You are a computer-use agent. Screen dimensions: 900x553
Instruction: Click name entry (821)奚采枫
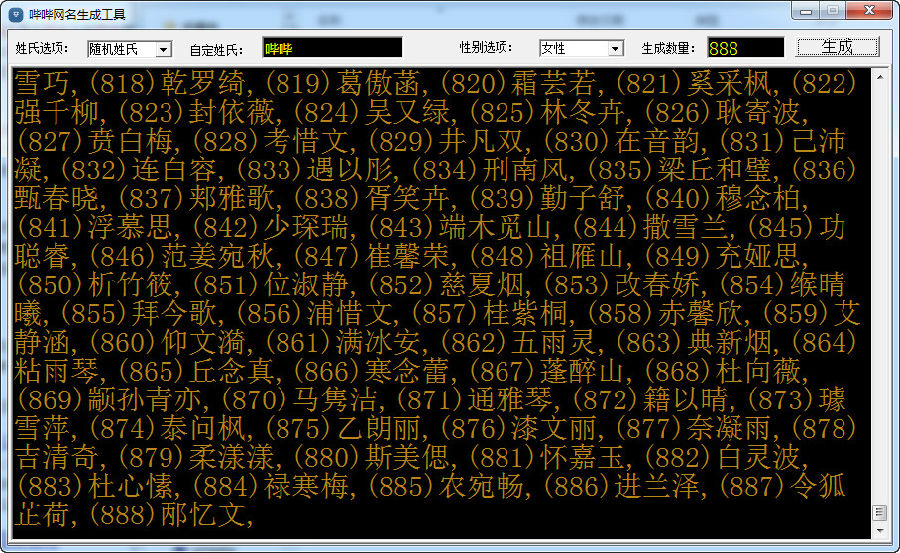pos(696,83)
